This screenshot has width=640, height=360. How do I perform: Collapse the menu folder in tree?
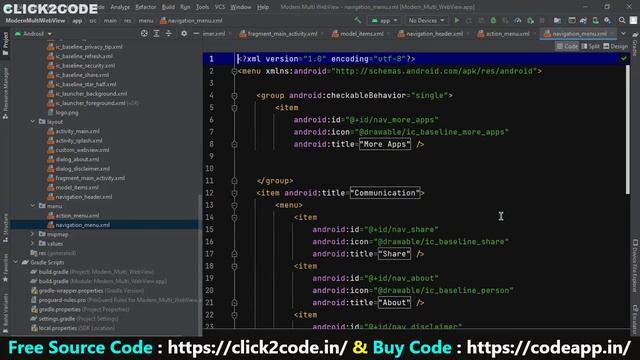tap(33, 206)
